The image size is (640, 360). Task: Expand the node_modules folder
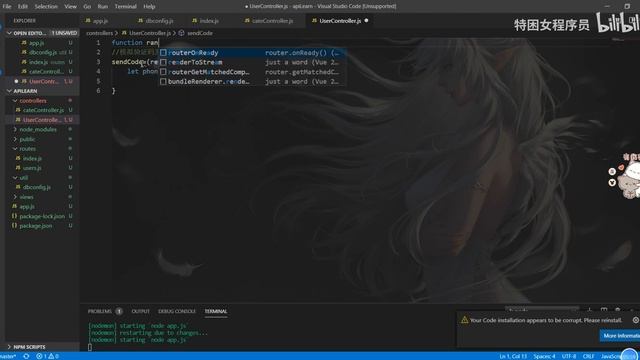[15, 129]
